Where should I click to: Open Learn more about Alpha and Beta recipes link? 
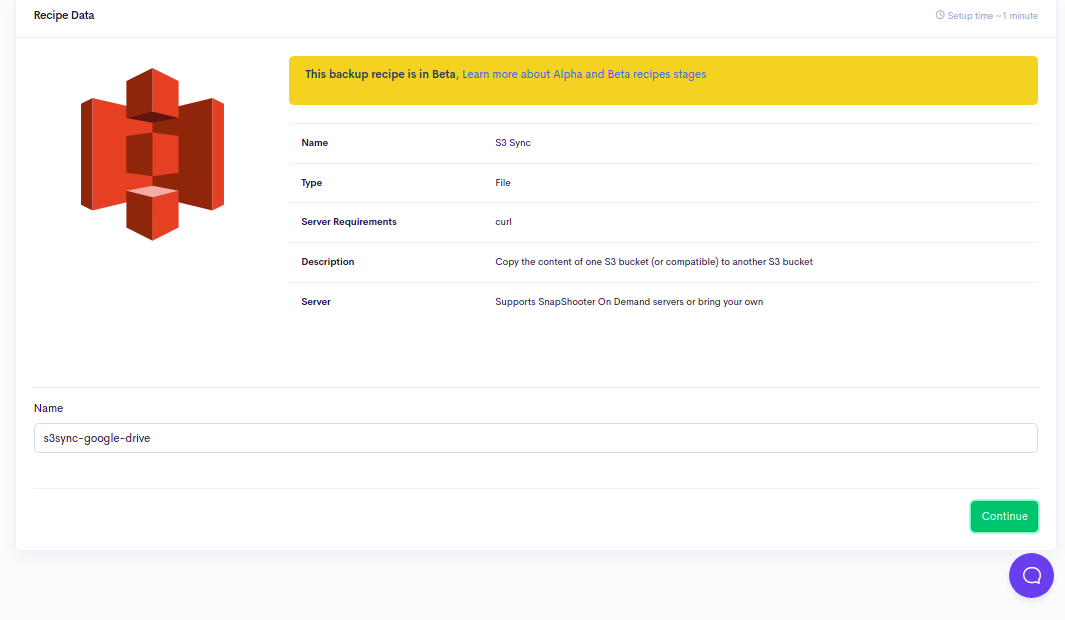pyautogui.click(x=583, y=74)
